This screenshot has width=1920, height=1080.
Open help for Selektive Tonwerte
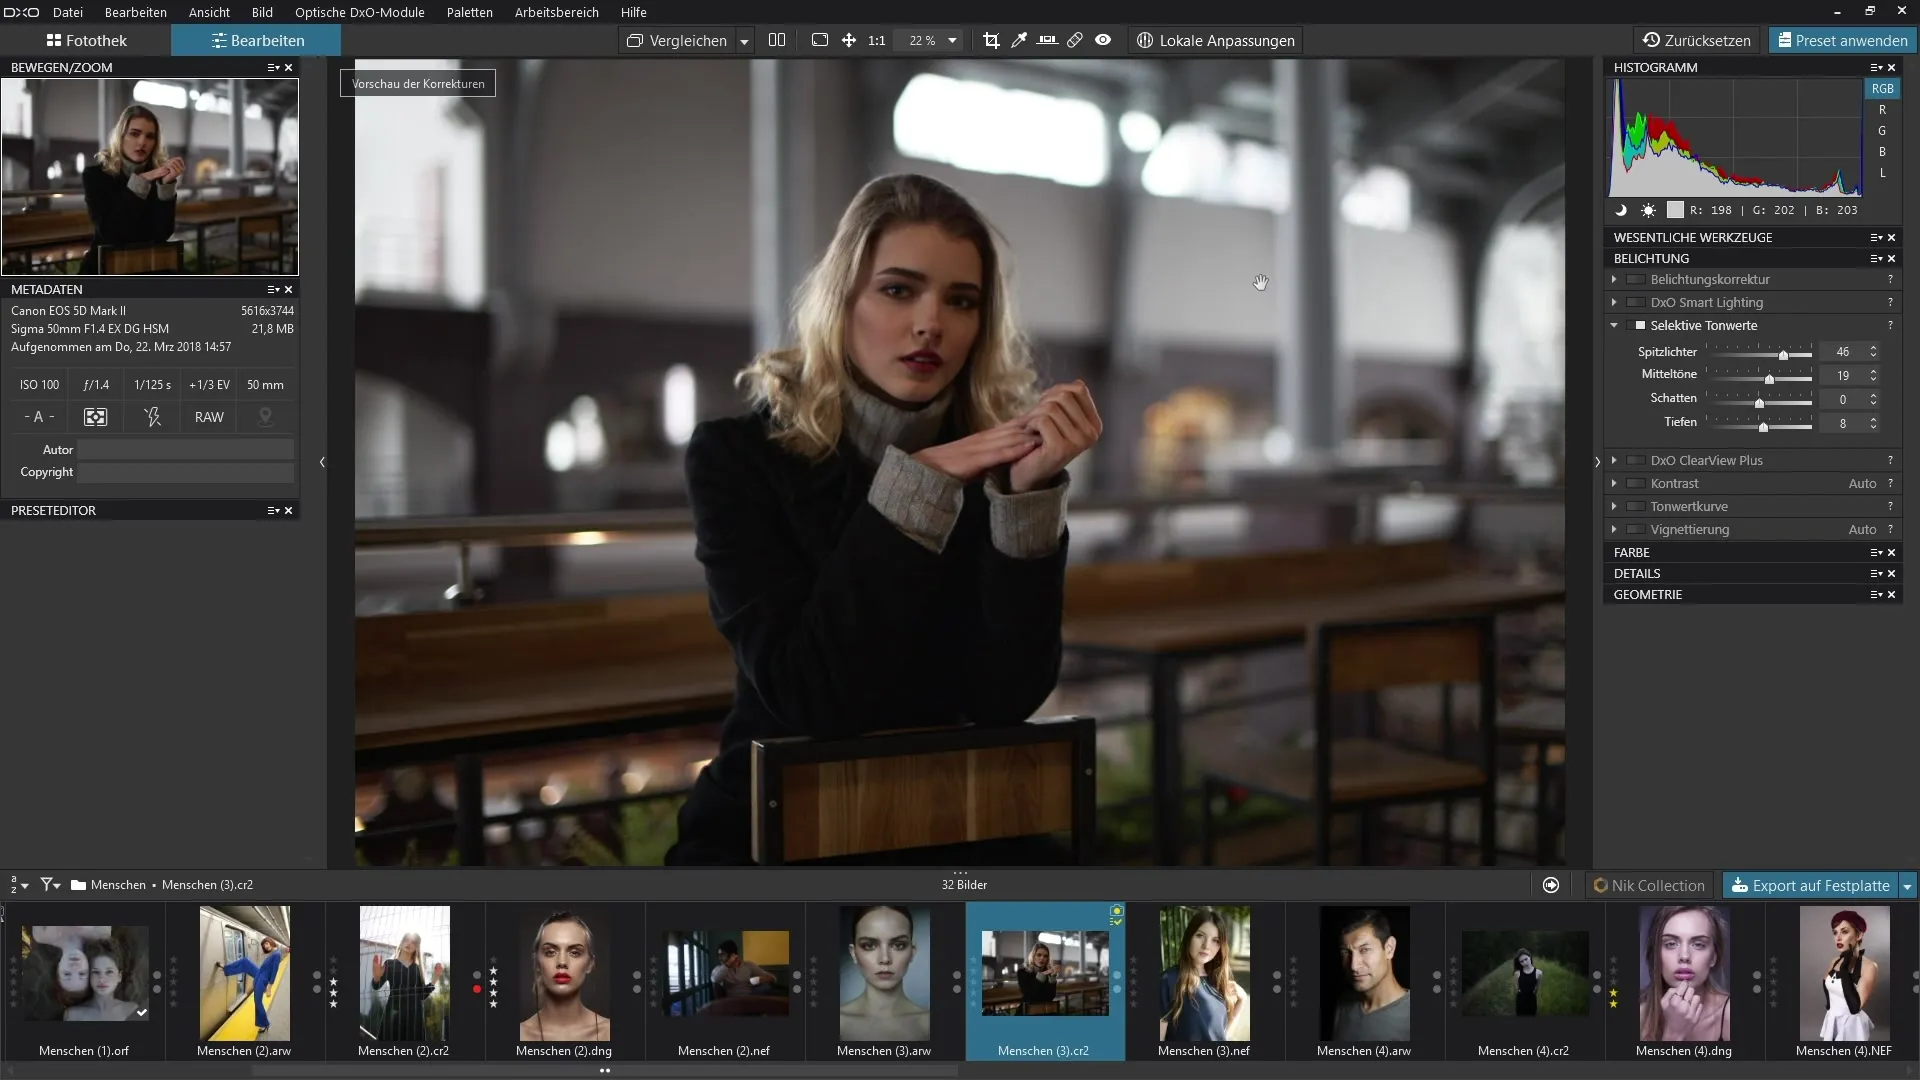(1890, 325)
